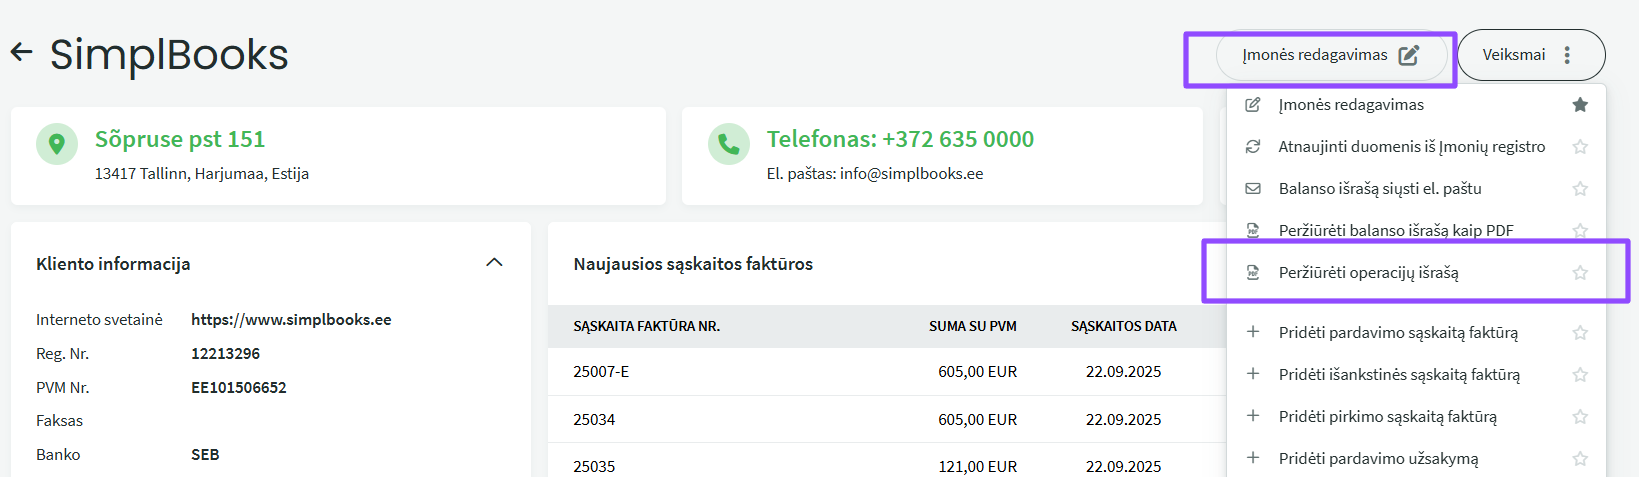
Task: Select Peržiūrėti operacijų išrašą menu item
Action: pos(1368,273)
